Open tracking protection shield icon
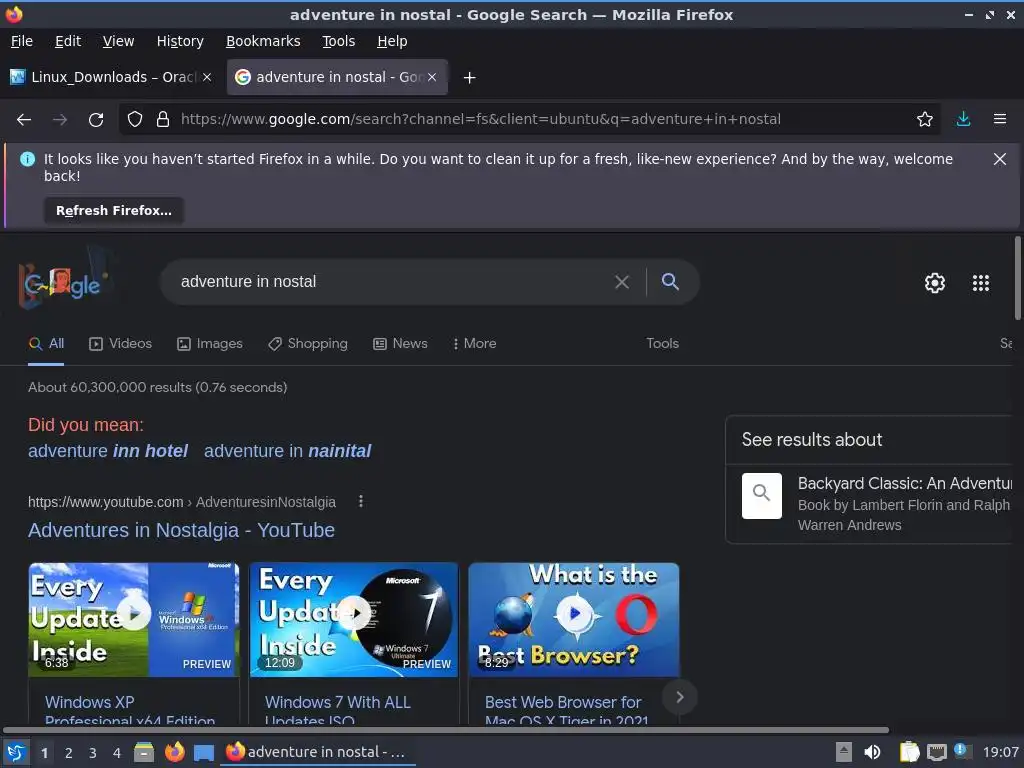Screen dimensions: 1024x768 [135, 119]
